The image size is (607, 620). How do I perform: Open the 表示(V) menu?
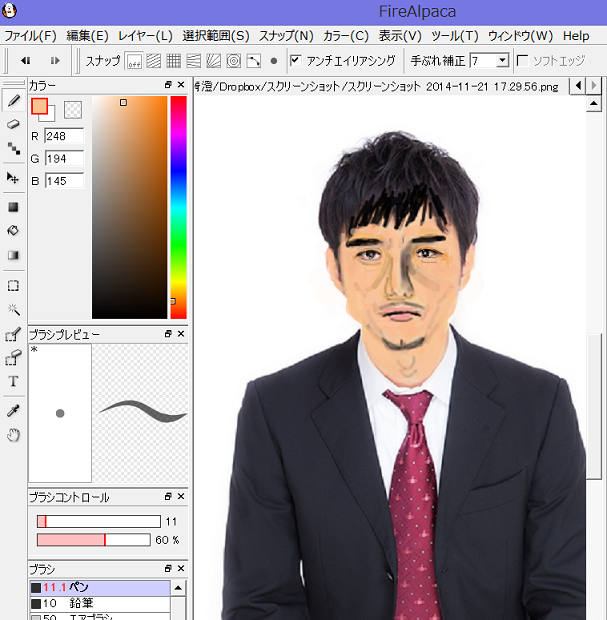tap(400, 36)
